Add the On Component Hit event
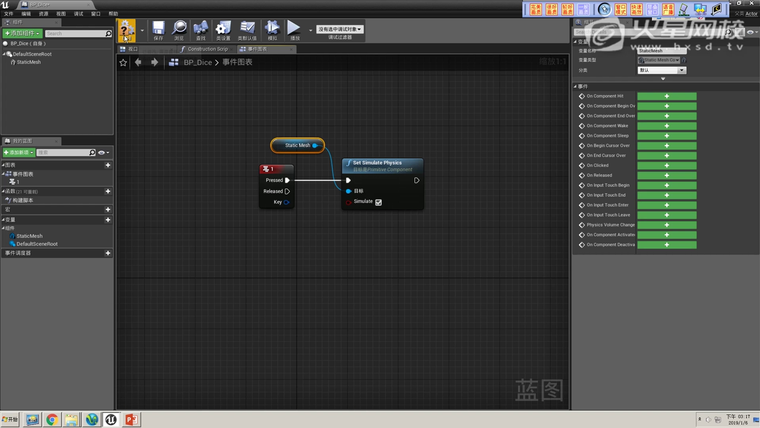The image size is (760, 428). tap(666, 96)
